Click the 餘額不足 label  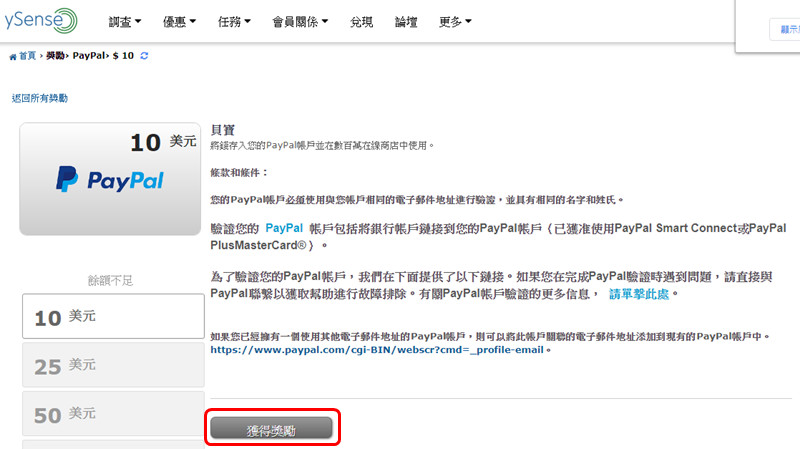(x=110, y=280)
